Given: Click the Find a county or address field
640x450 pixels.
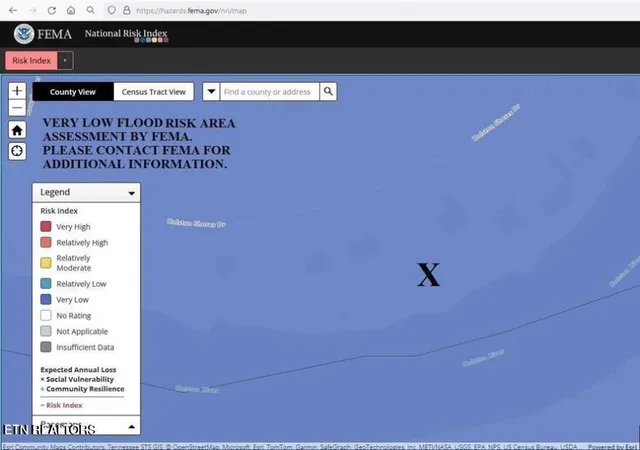Looking at the screenshot, I should click(269, 92).
